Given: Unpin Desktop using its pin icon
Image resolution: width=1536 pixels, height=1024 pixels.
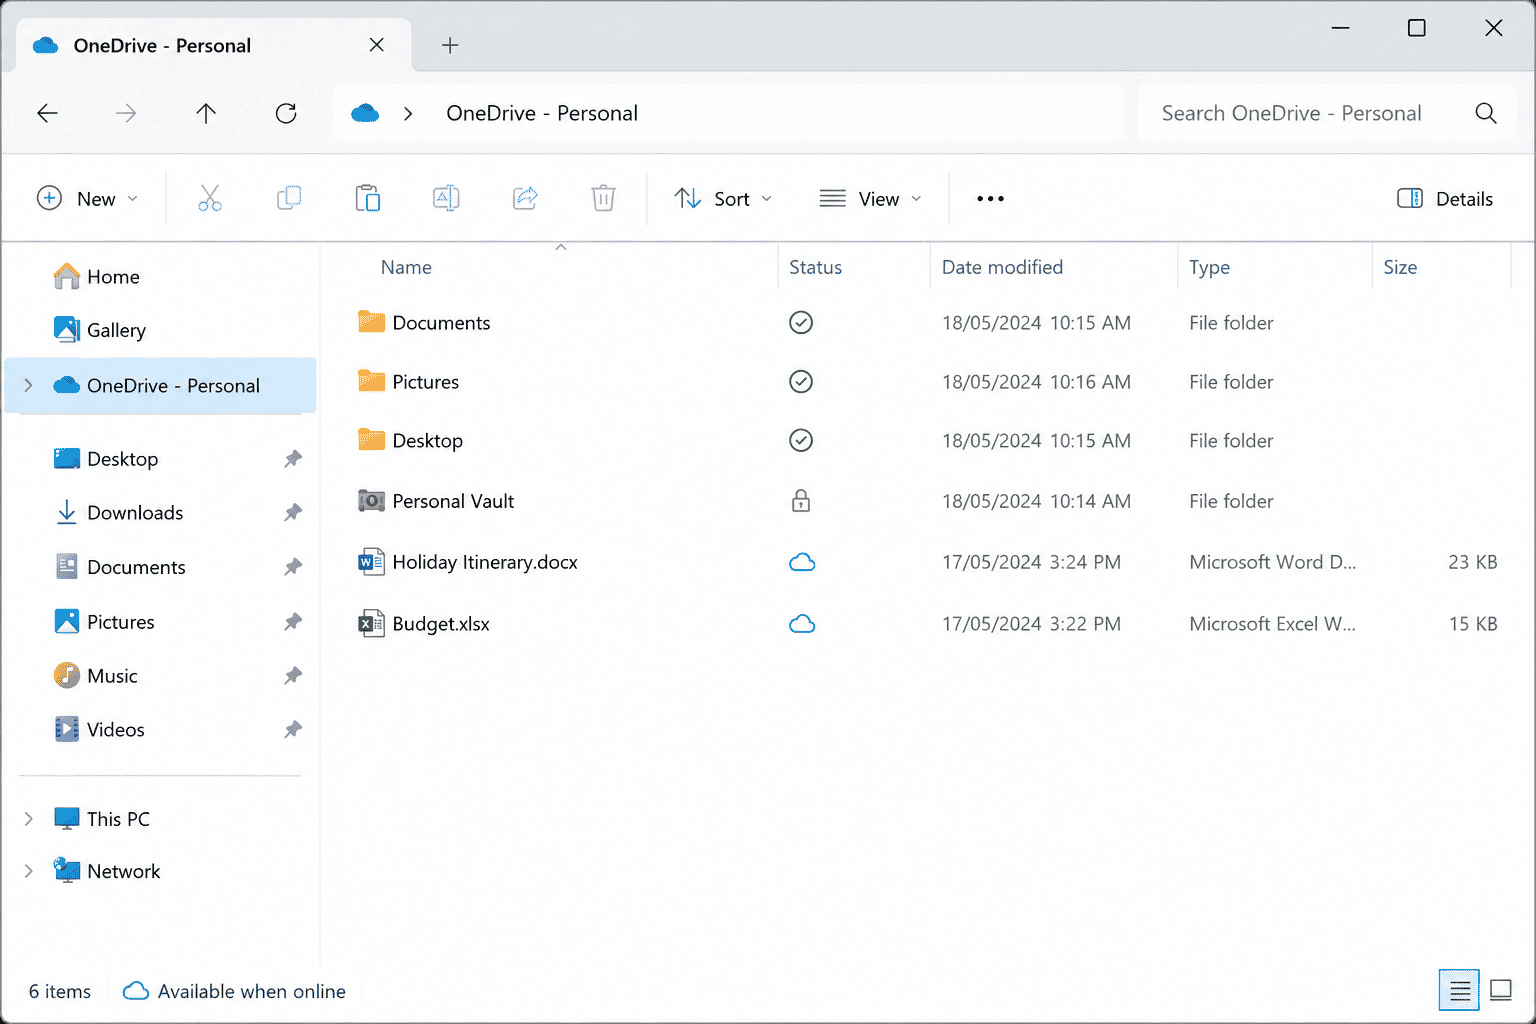Looking at the screenshot, I should point(292,459).
